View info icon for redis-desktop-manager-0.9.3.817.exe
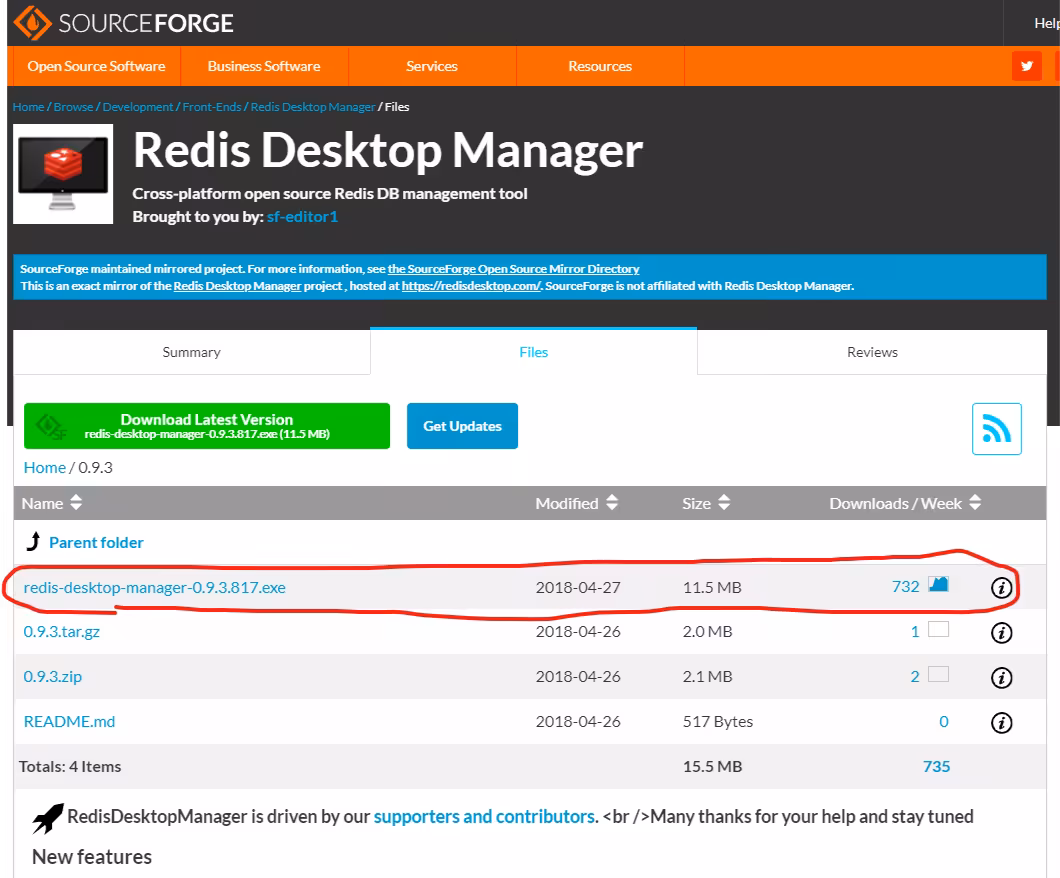The height and width of the screenshot is (878, 1060). [x=1001, y=587]
